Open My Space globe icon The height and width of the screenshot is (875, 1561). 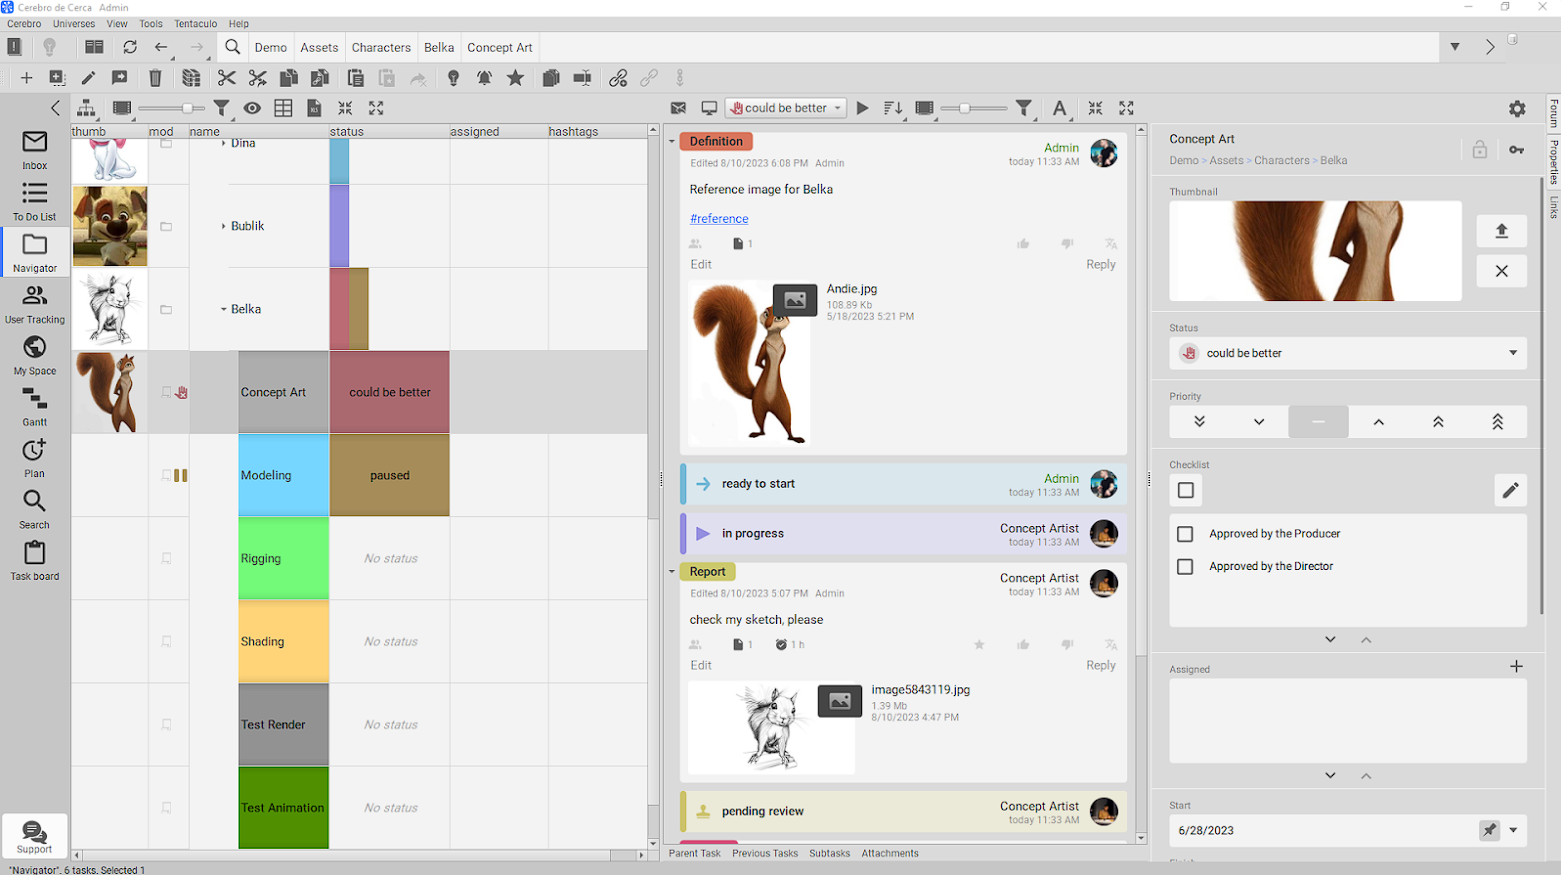click(x=34, y=355)
